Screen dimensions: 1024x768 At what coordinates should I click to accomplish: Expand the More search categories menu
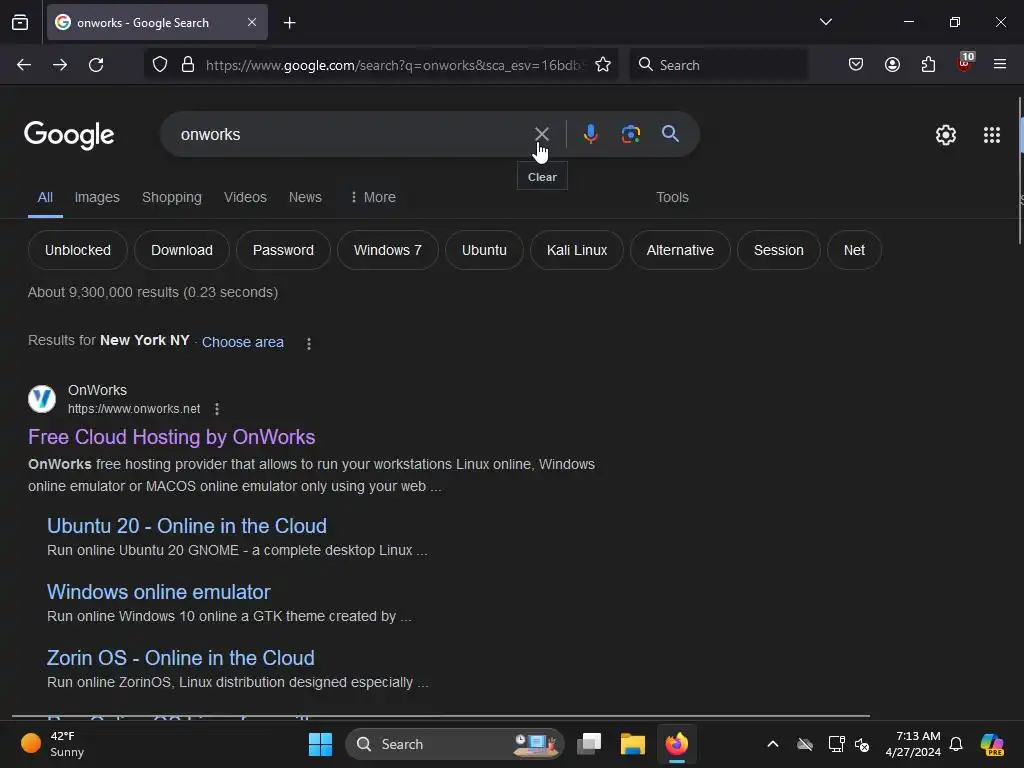373,197
